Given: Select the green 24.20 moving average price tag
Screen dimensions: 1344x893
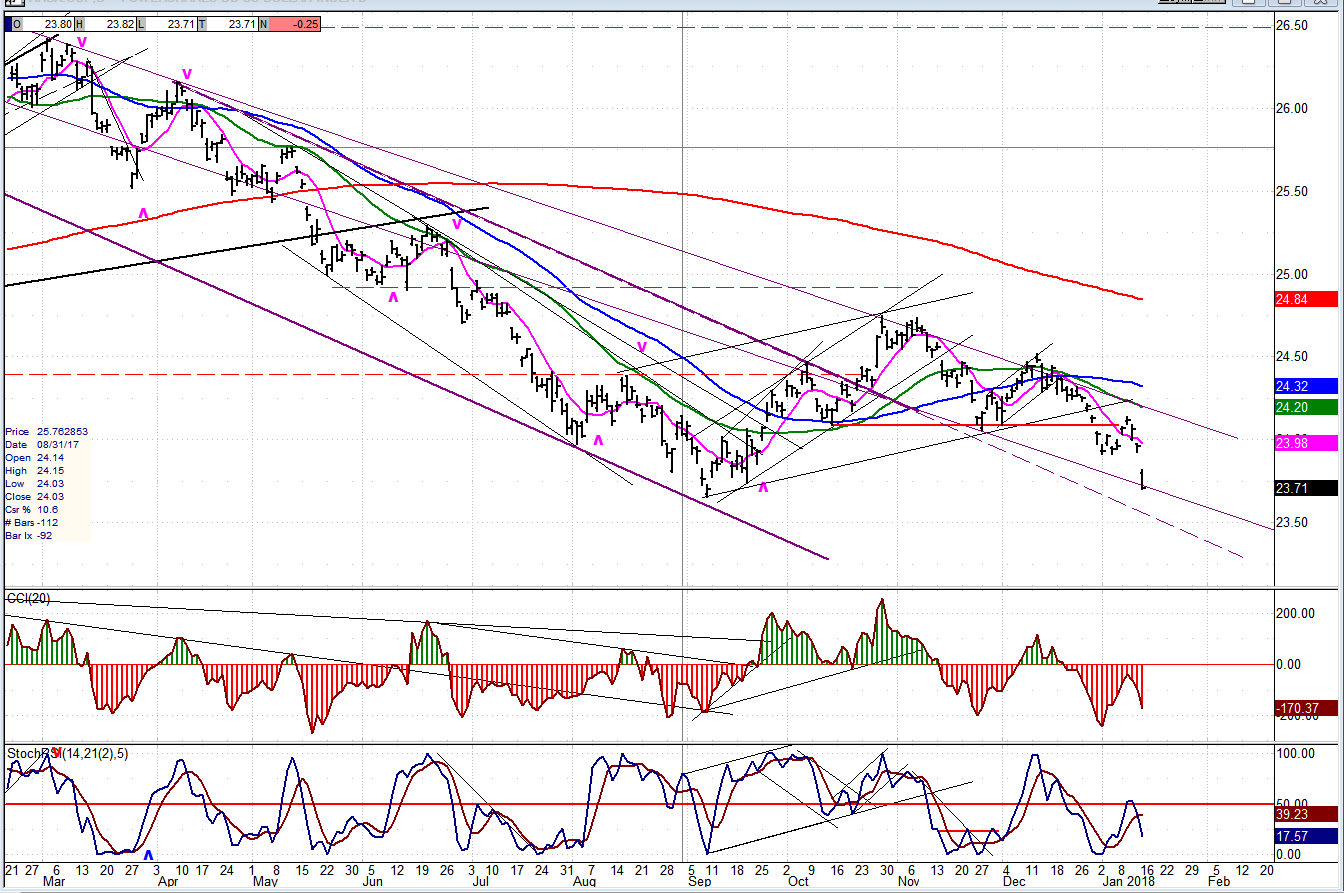Looking at the screenshot, I should (1307, 407).
